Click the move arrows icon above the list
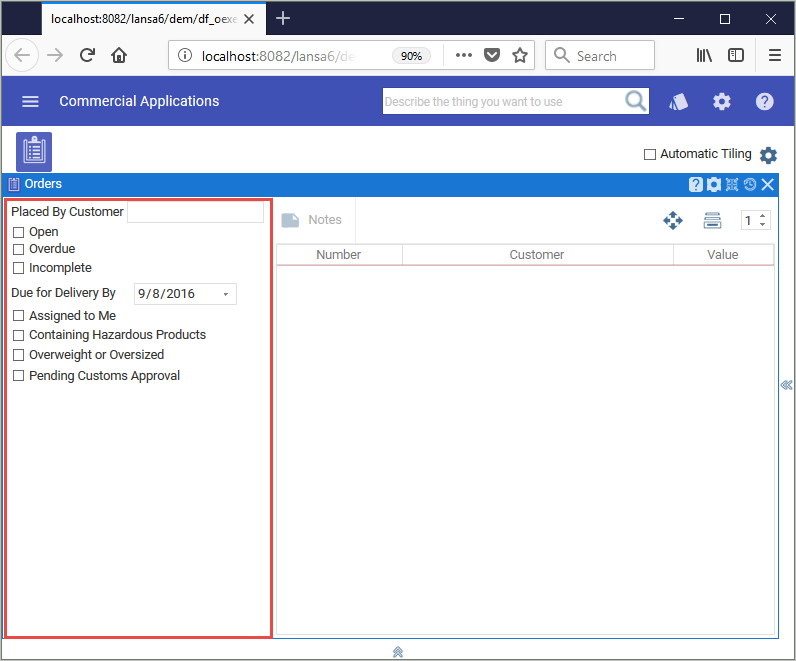The image size is (796, 661). pos(673,220)
